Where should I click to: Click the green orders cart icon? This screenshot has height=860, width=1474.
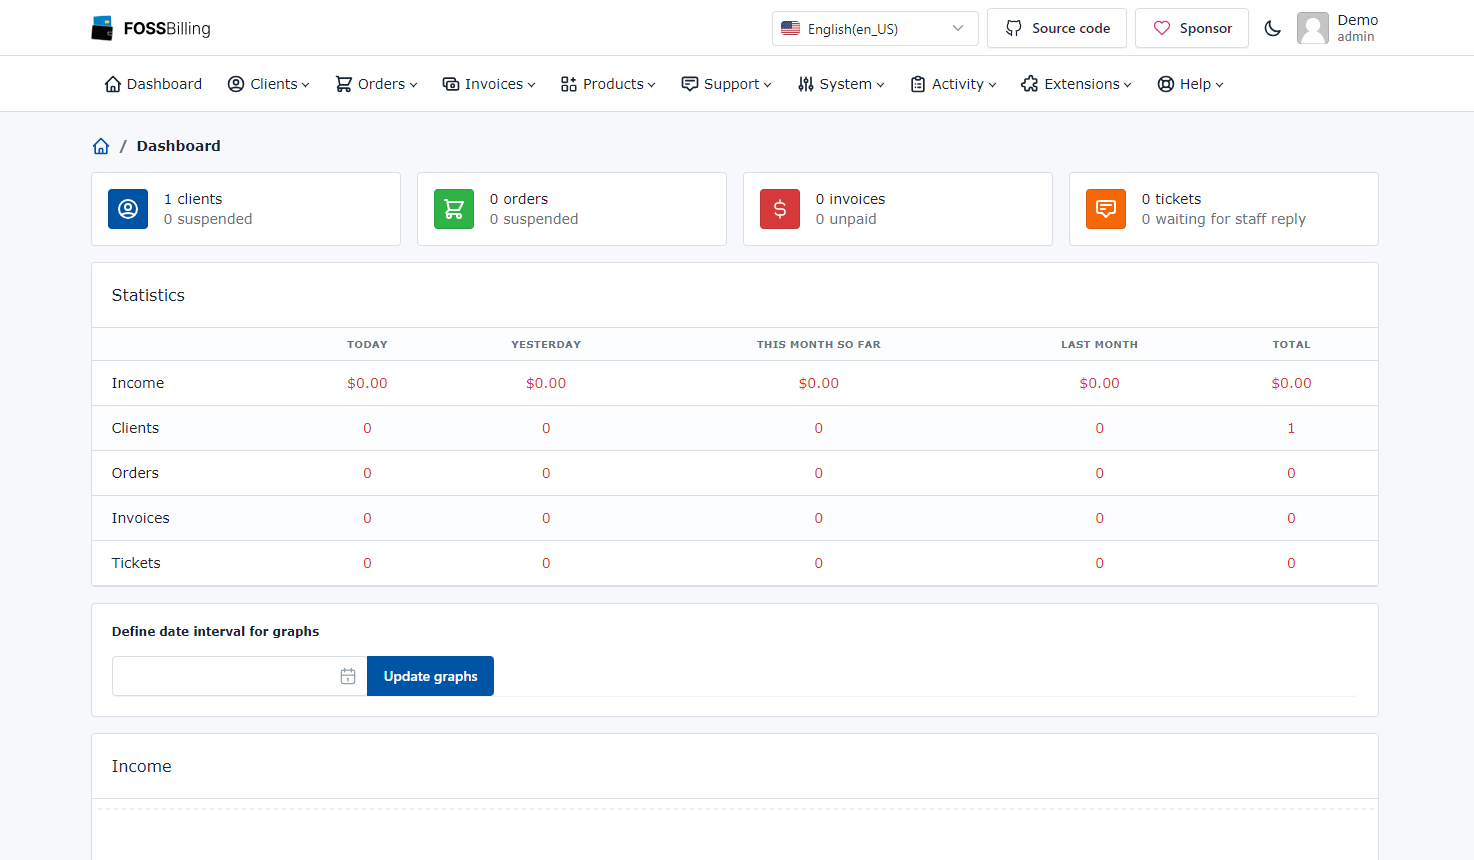[454, 209]
